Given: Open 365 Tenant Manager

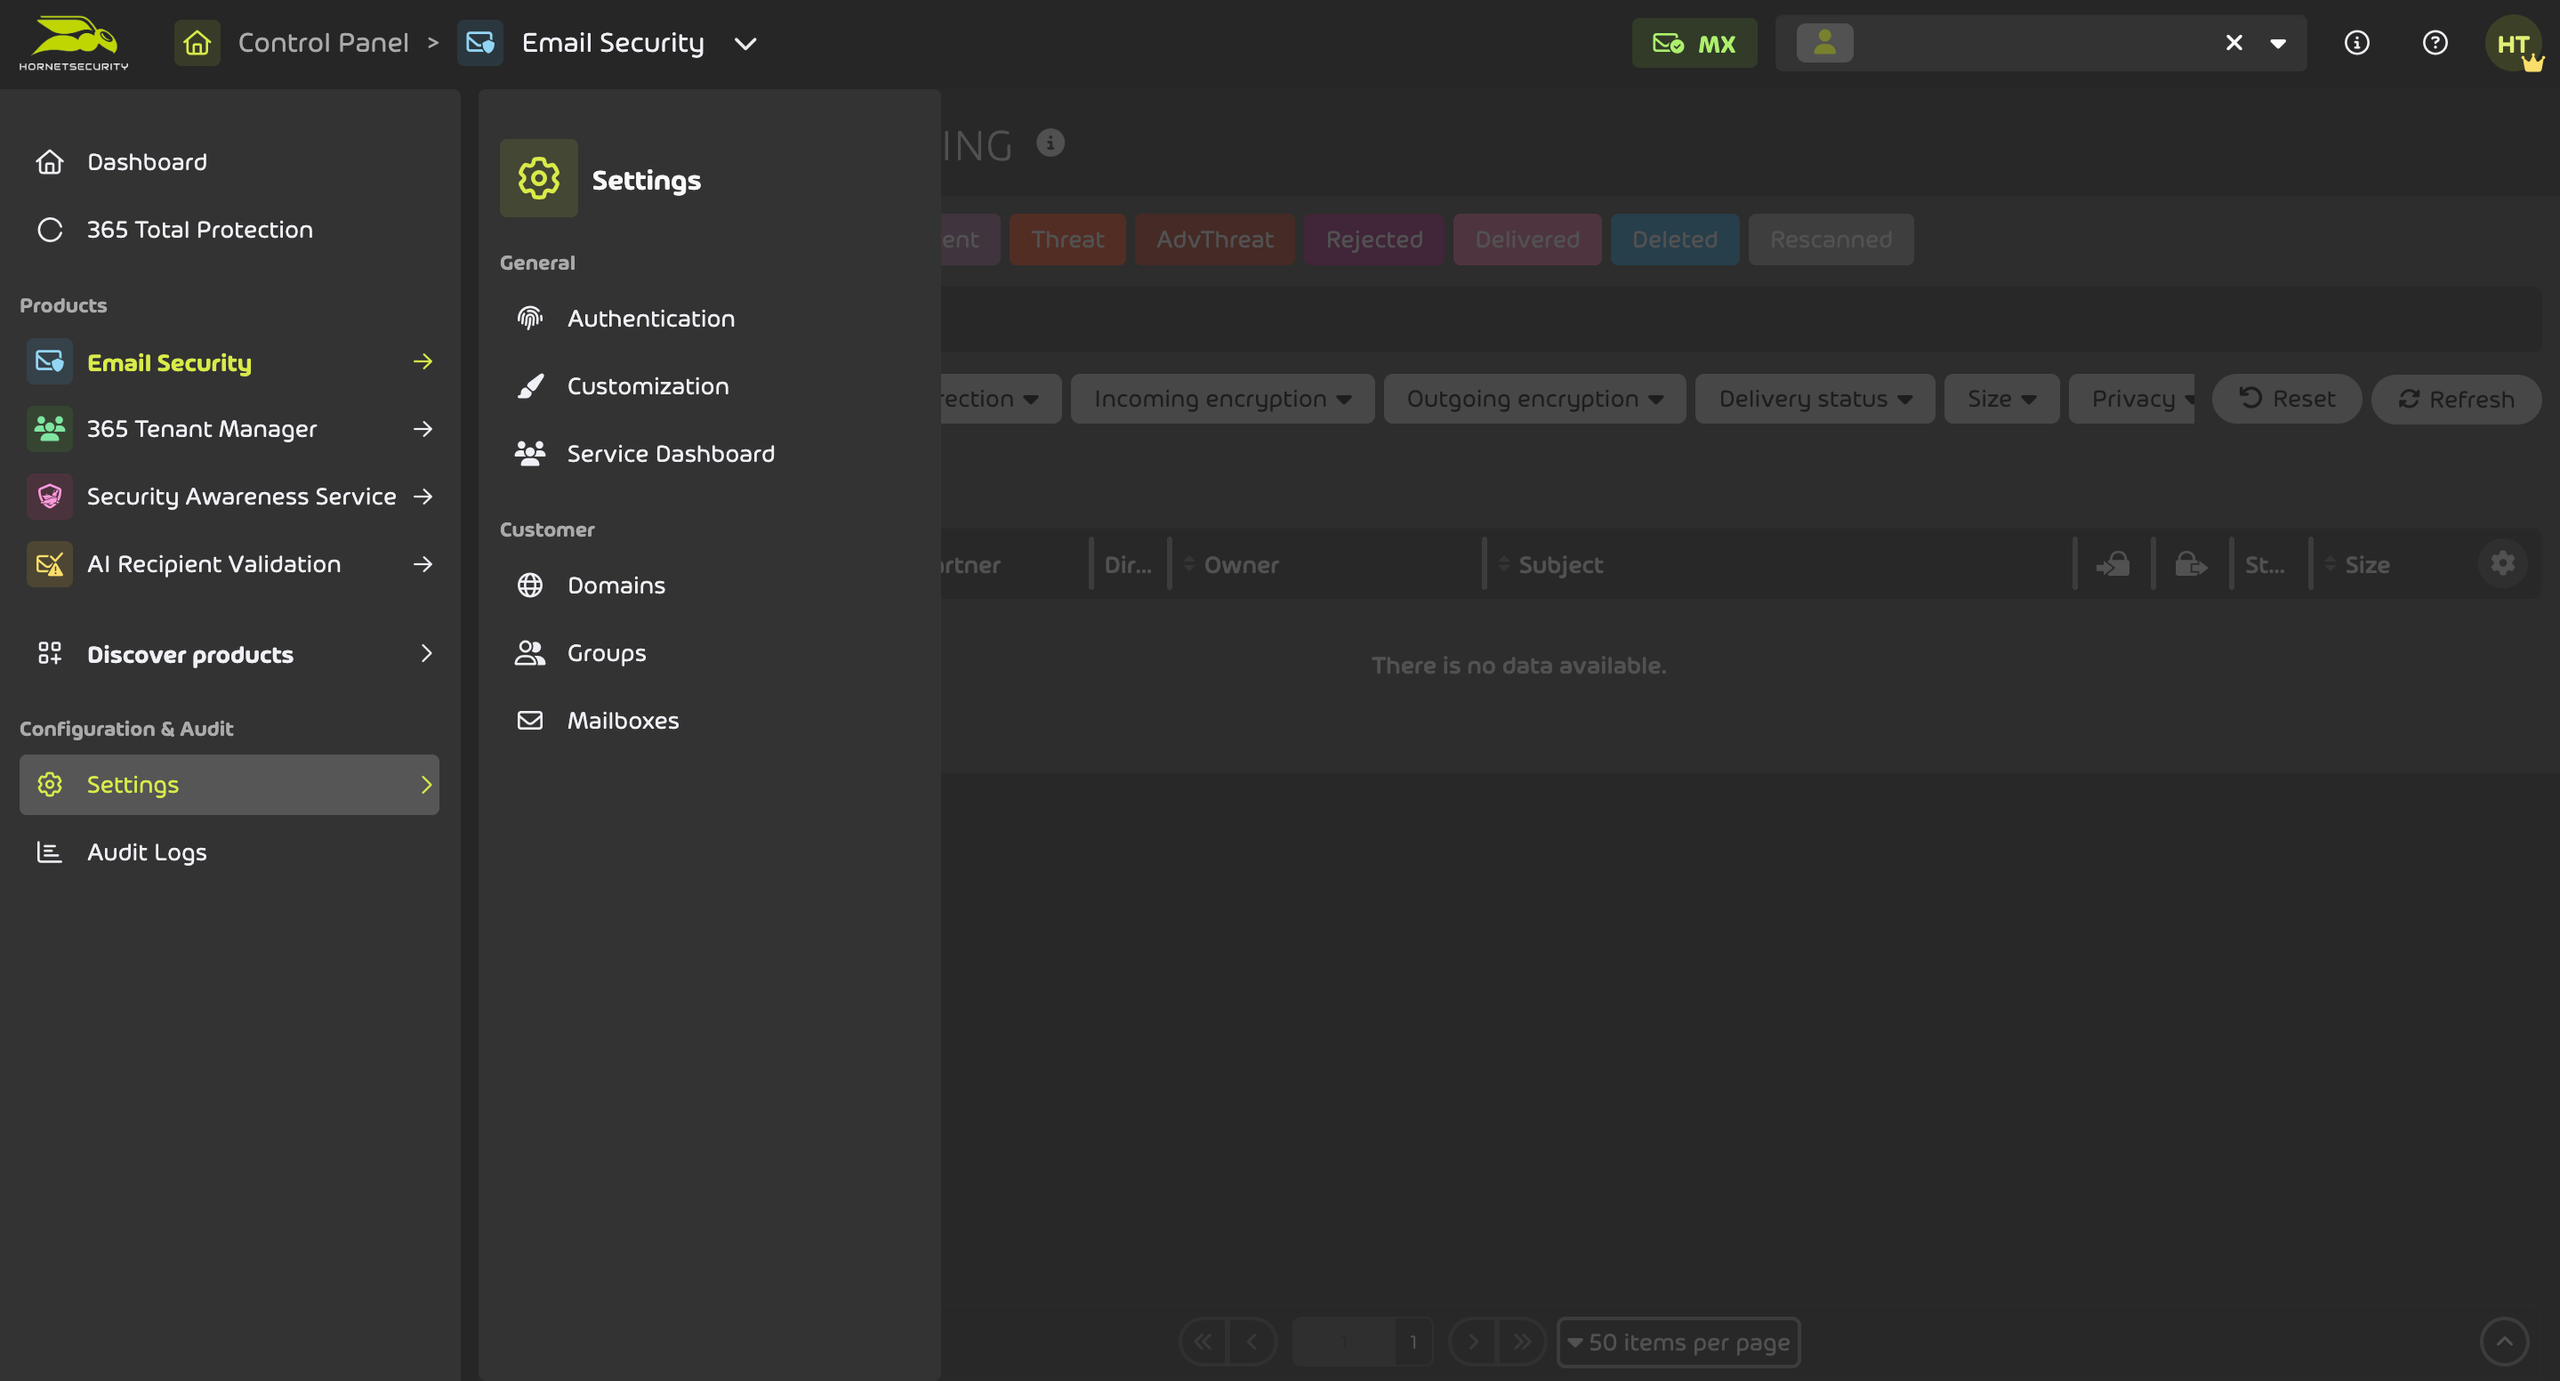Looking at the screenshot, I should coord(201,429).
